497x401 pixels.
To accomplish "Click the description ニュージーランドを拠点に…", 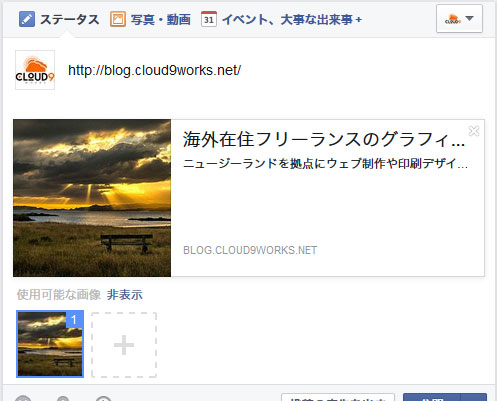I will (x=325, y=163).
